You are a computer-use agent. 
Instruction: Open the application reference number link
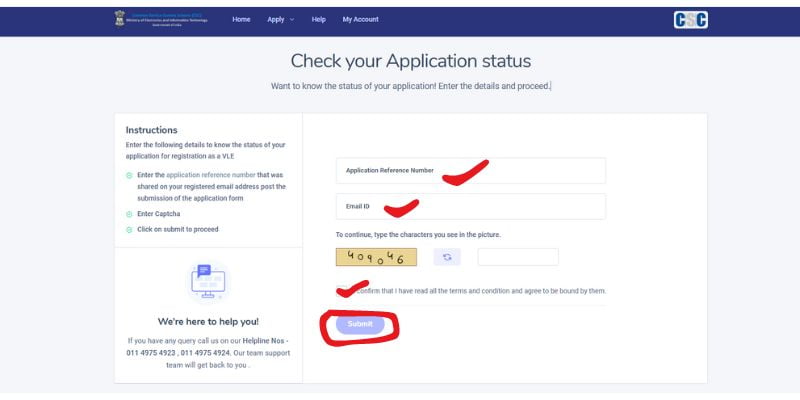211,175
